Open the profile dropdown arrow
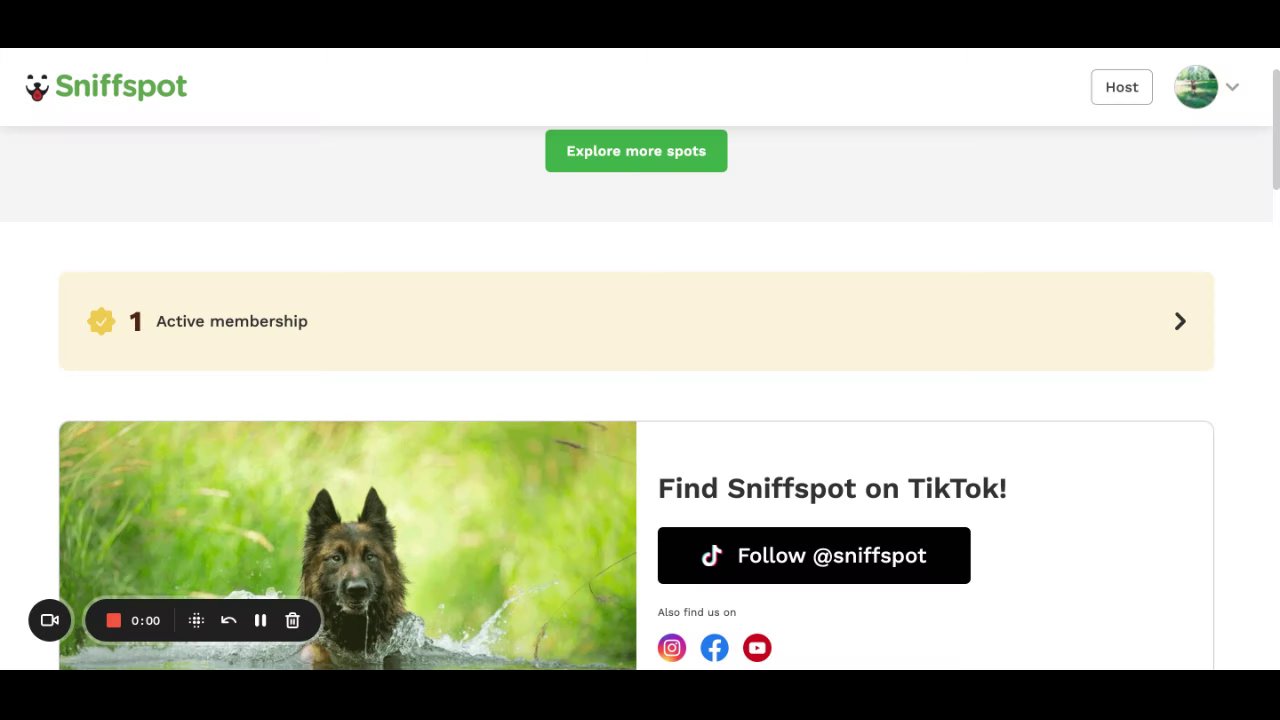 [1232, 87]
